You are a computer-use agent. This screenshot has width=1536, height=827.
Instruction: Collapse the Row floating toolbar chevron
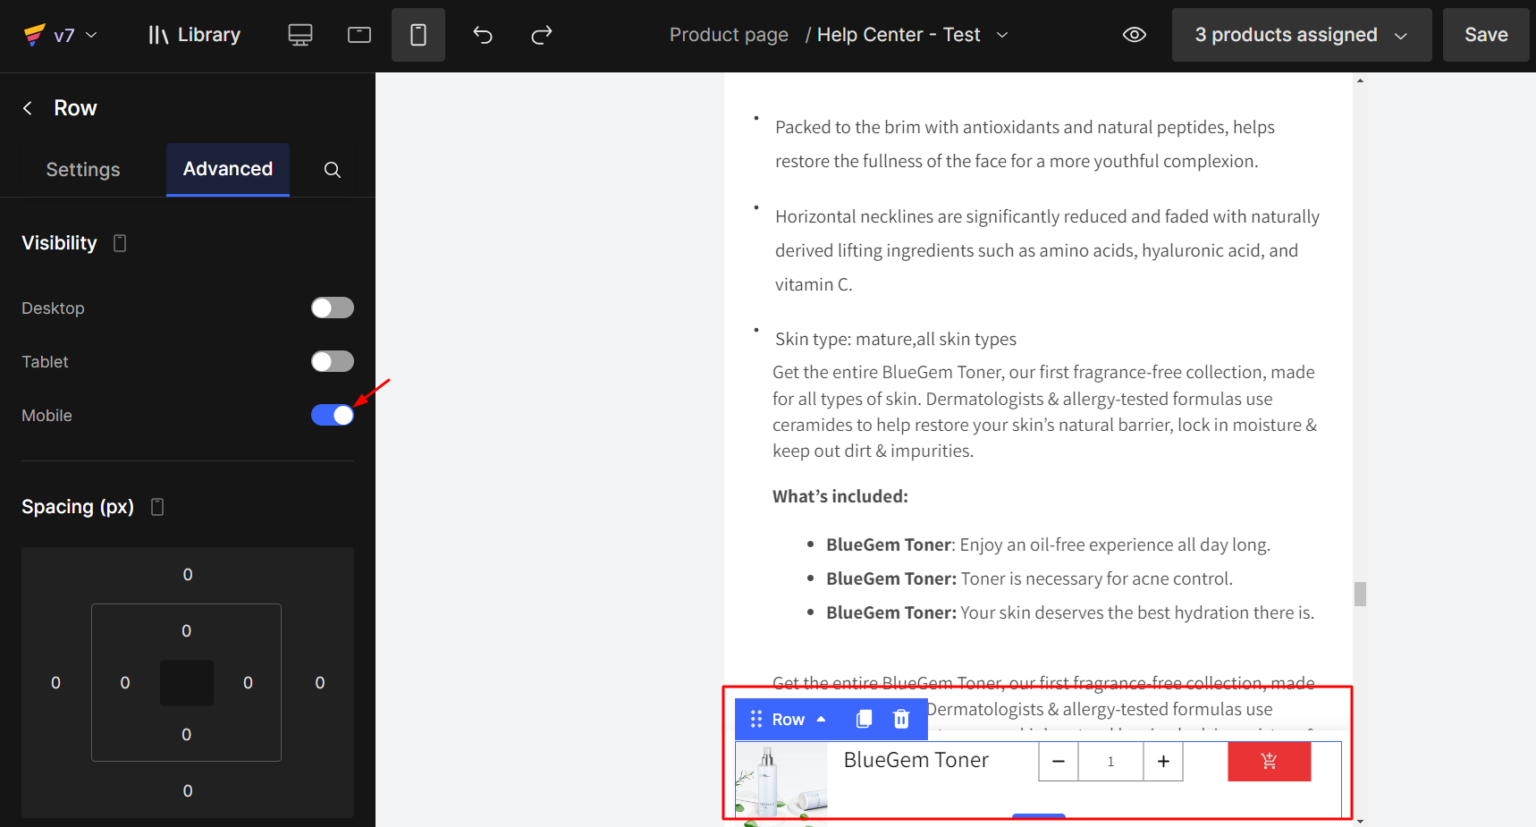point(820,719)
